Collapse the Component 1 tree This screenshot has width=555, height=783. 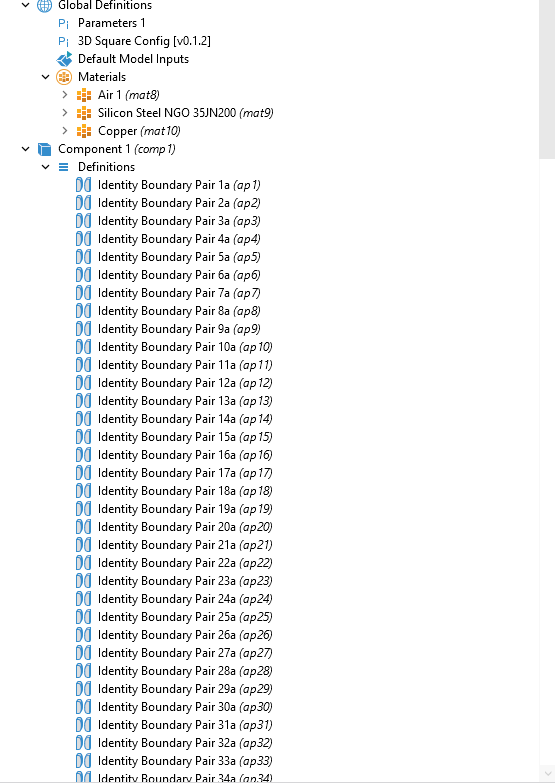click(25, 149)
